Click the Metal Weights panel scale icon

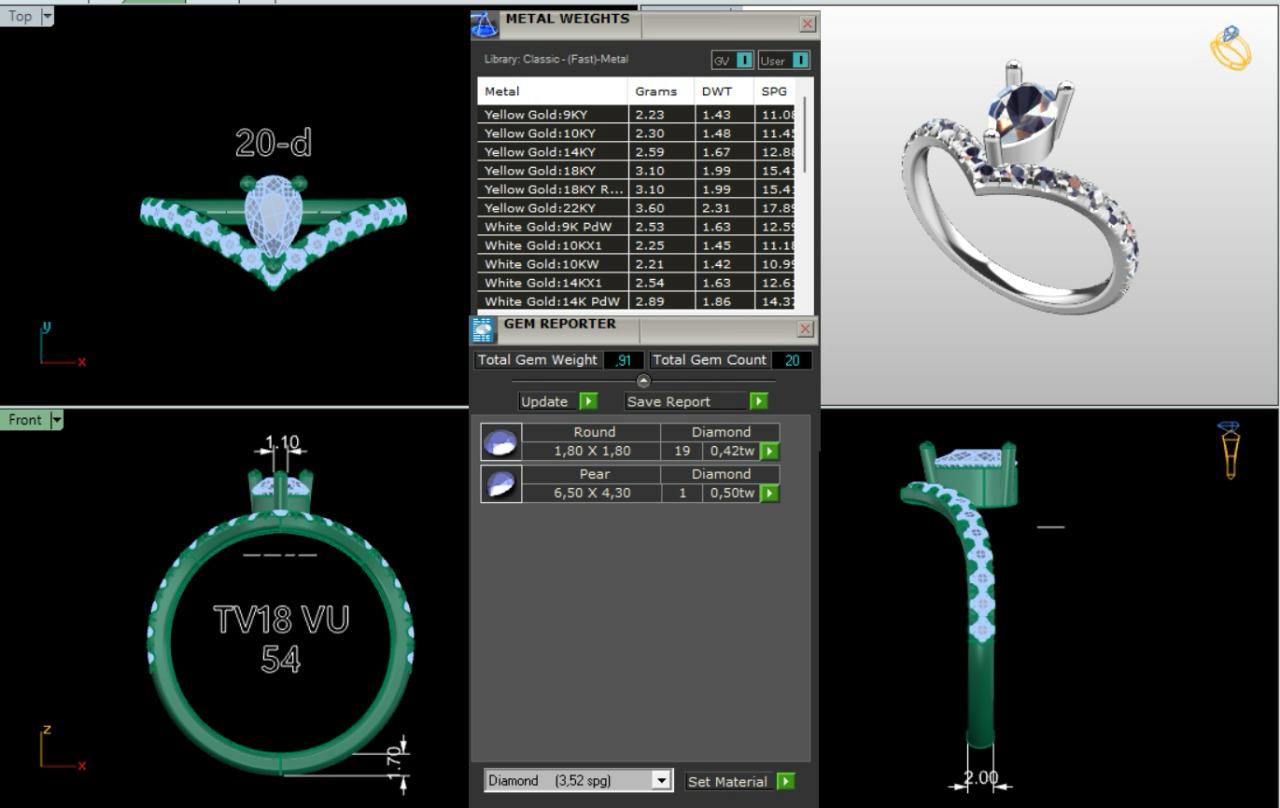[485, 25]
